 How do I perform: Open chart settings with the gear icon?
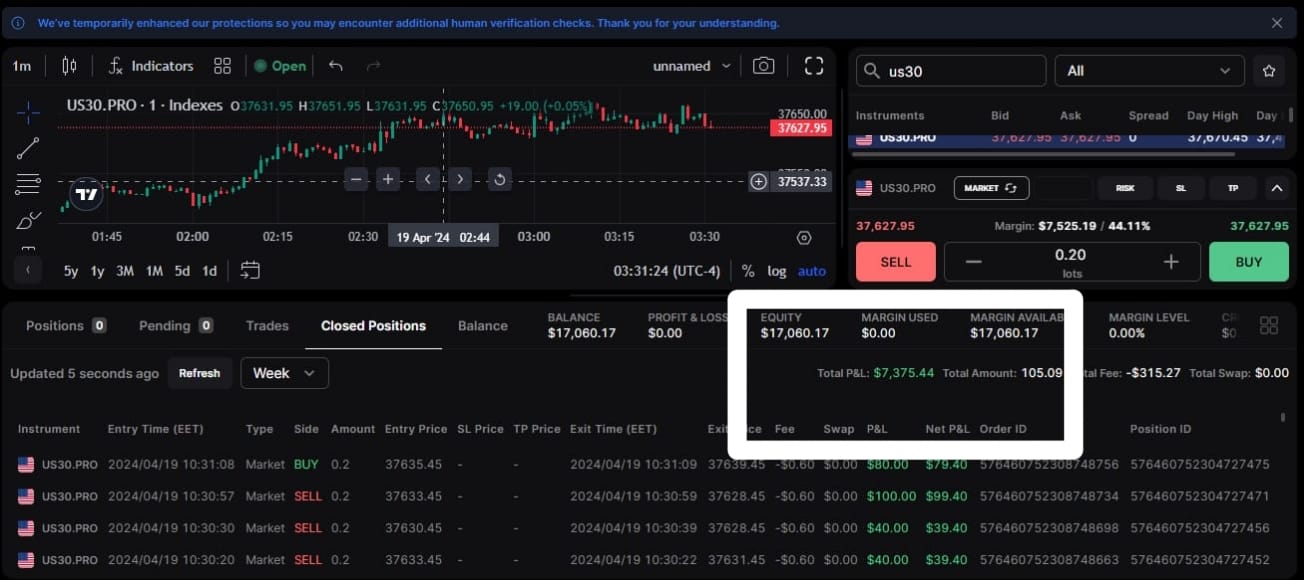(804, 237)
